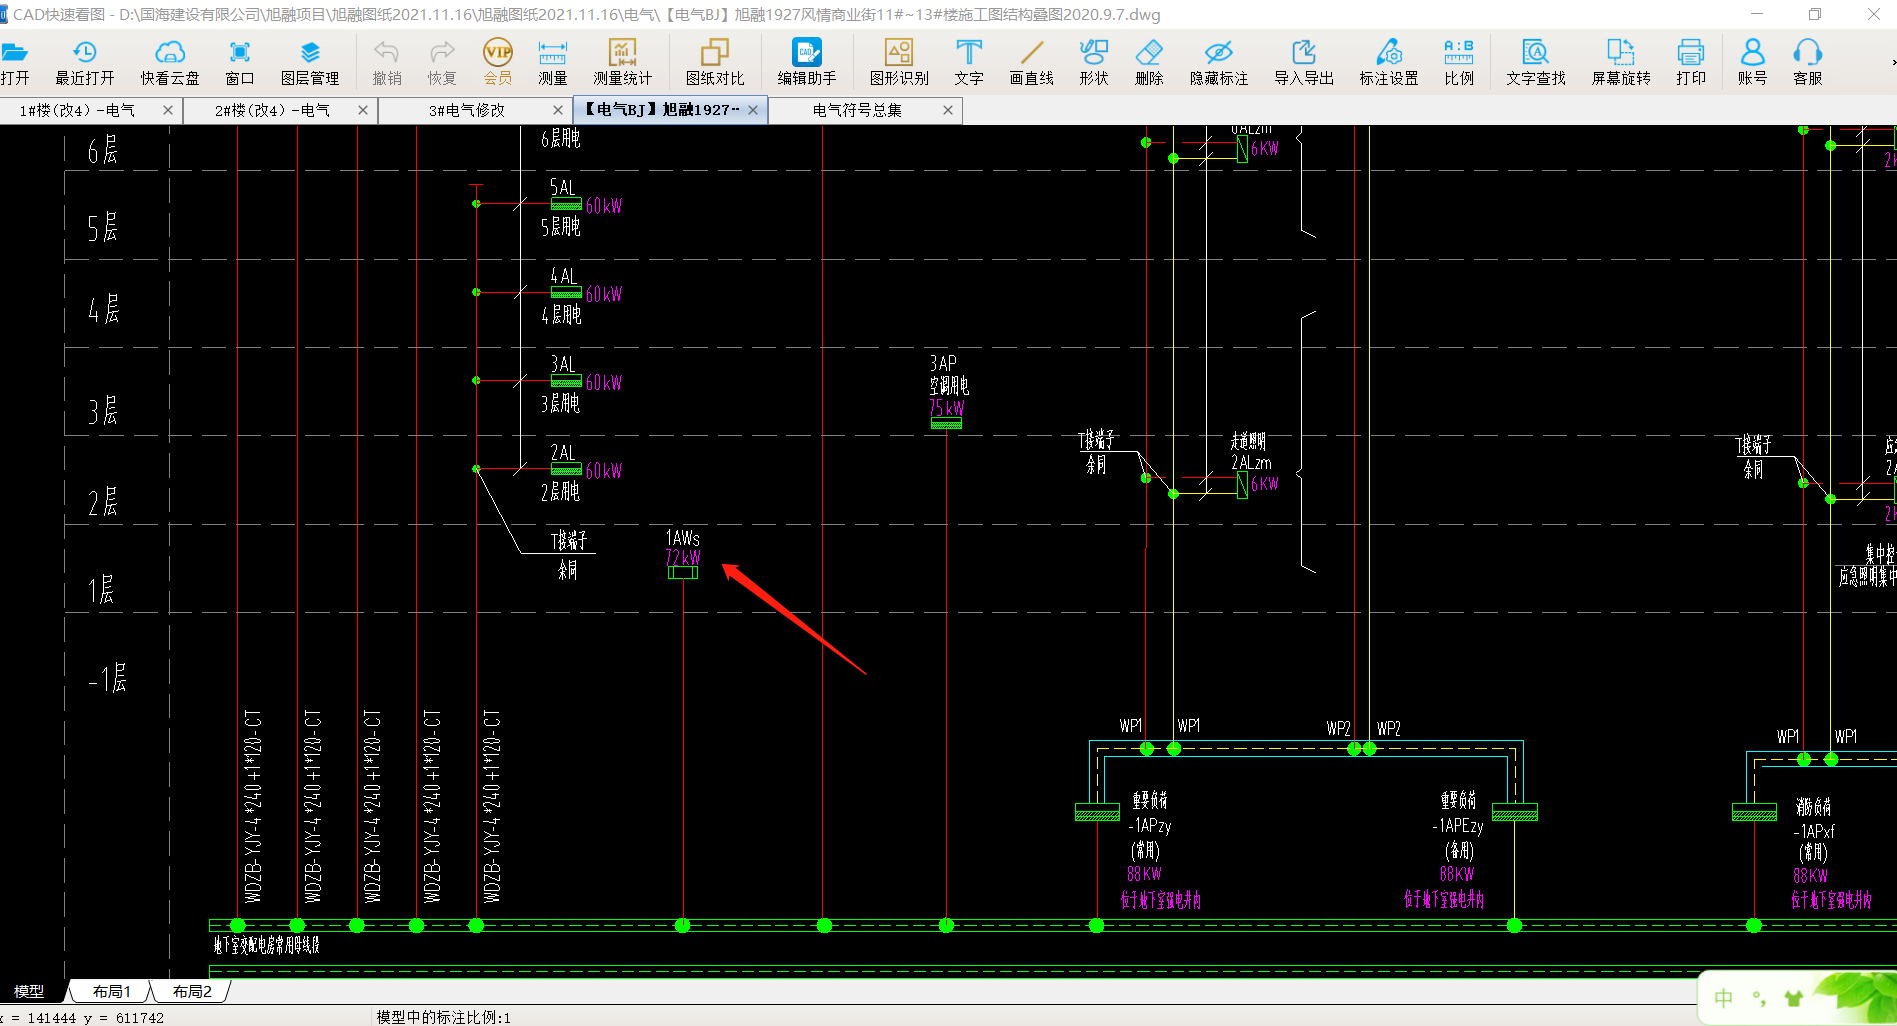Viewport: 1897px width, 1026px height.
Task: Rotate the screen with 屏幕旋转
Action: tap(1621, 63)
